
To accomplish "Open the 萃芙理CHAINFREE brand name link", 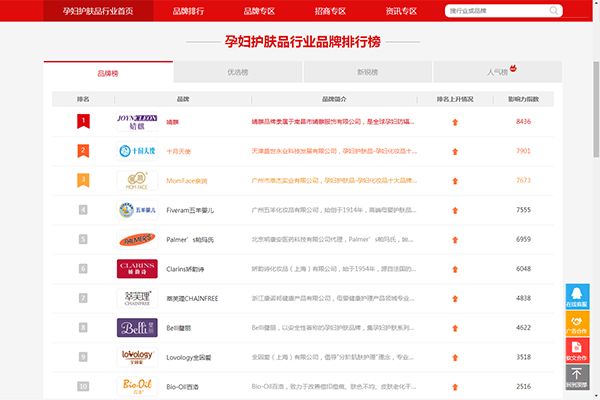I will [x=192, y=299].
